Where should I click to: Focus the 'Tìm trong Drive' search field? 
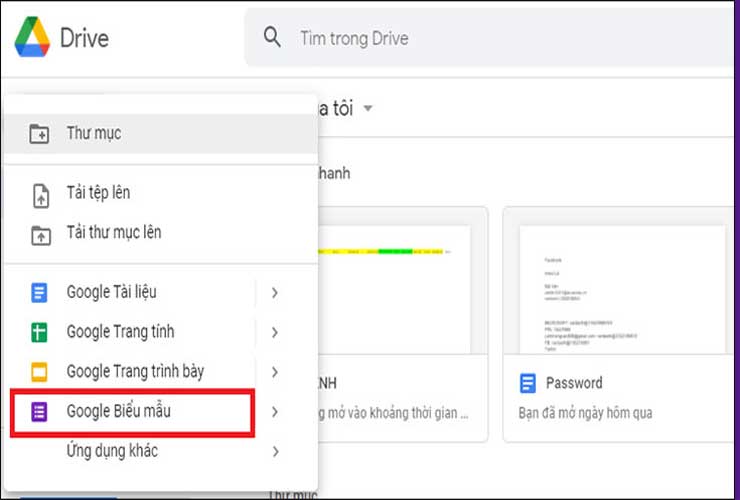pyautogui.click(x=491, y=38)
